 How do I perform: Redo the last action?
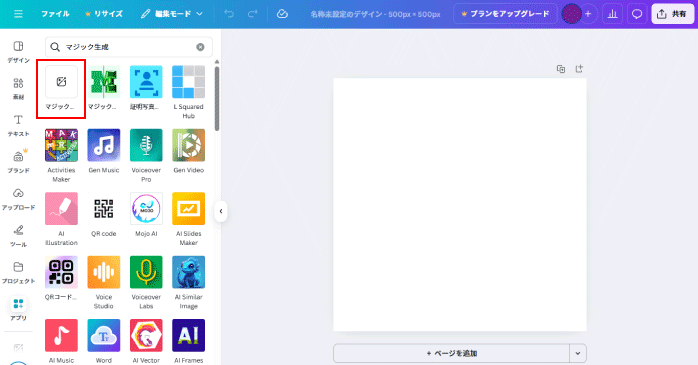click(x=252, y=14)
